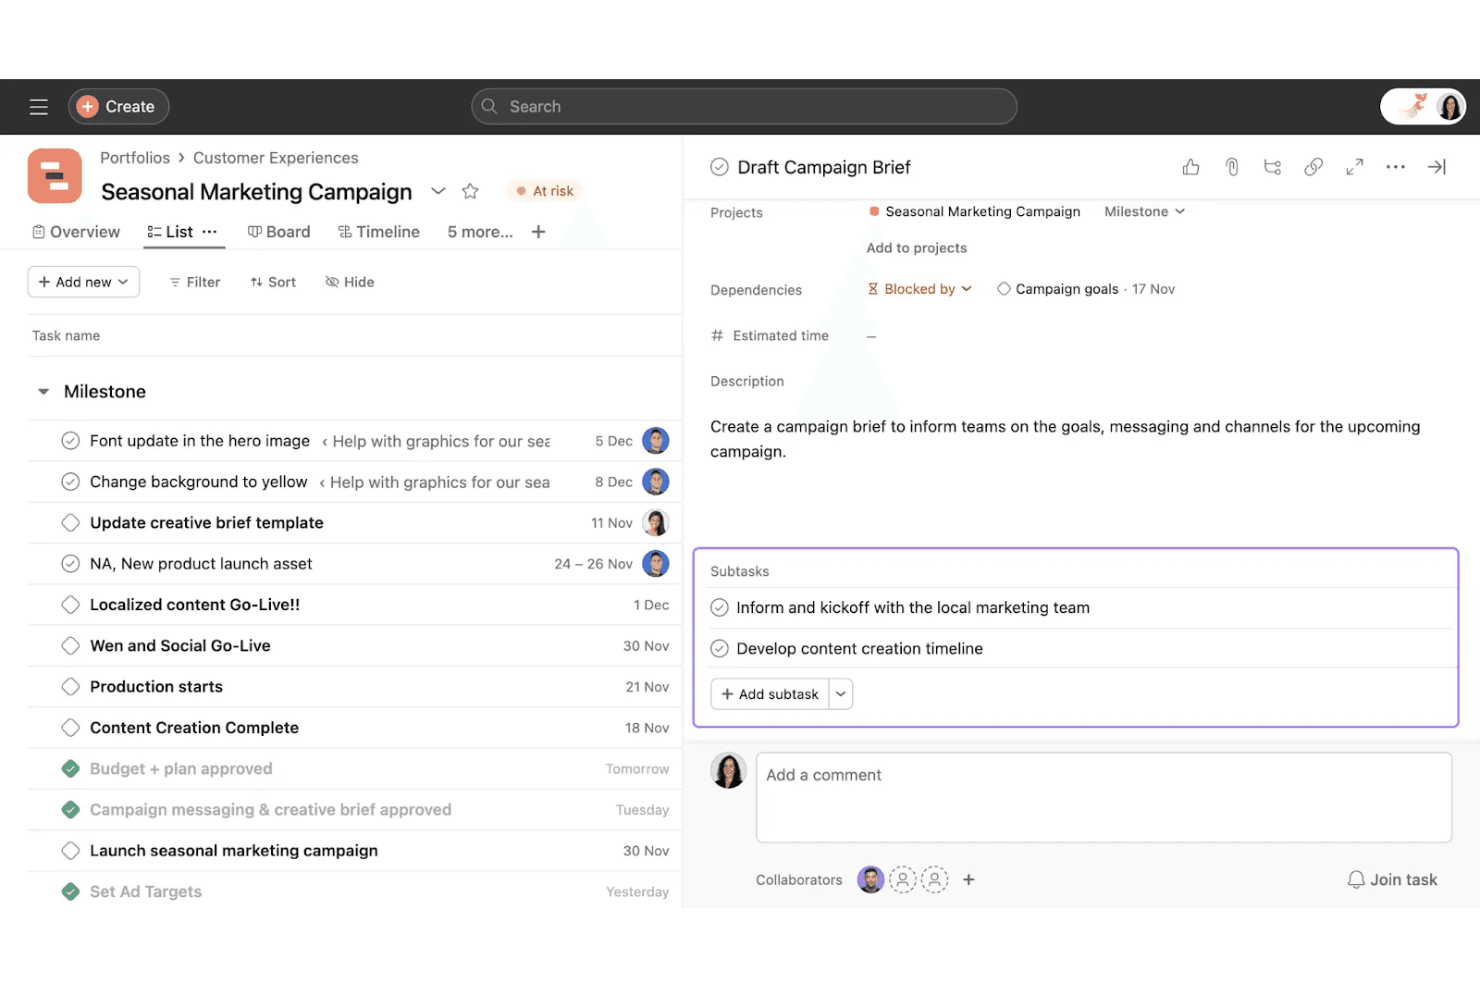Select Launch seasonal marketing campaign task

[x=234, y=851]
